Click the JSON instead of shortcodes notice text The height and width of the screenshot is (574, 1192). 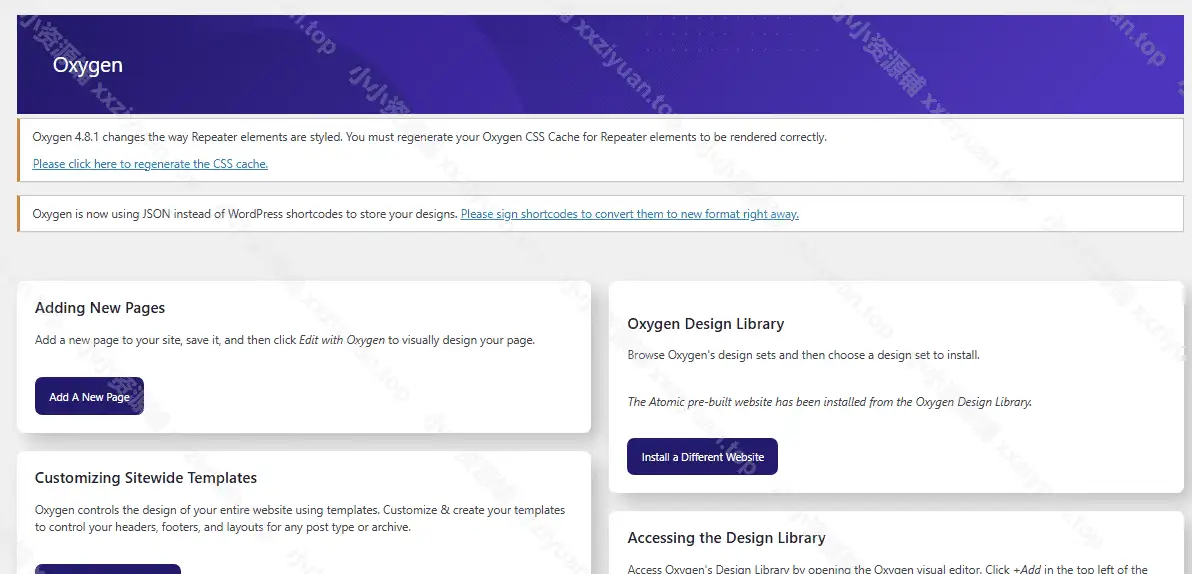(x=245, y=214)
